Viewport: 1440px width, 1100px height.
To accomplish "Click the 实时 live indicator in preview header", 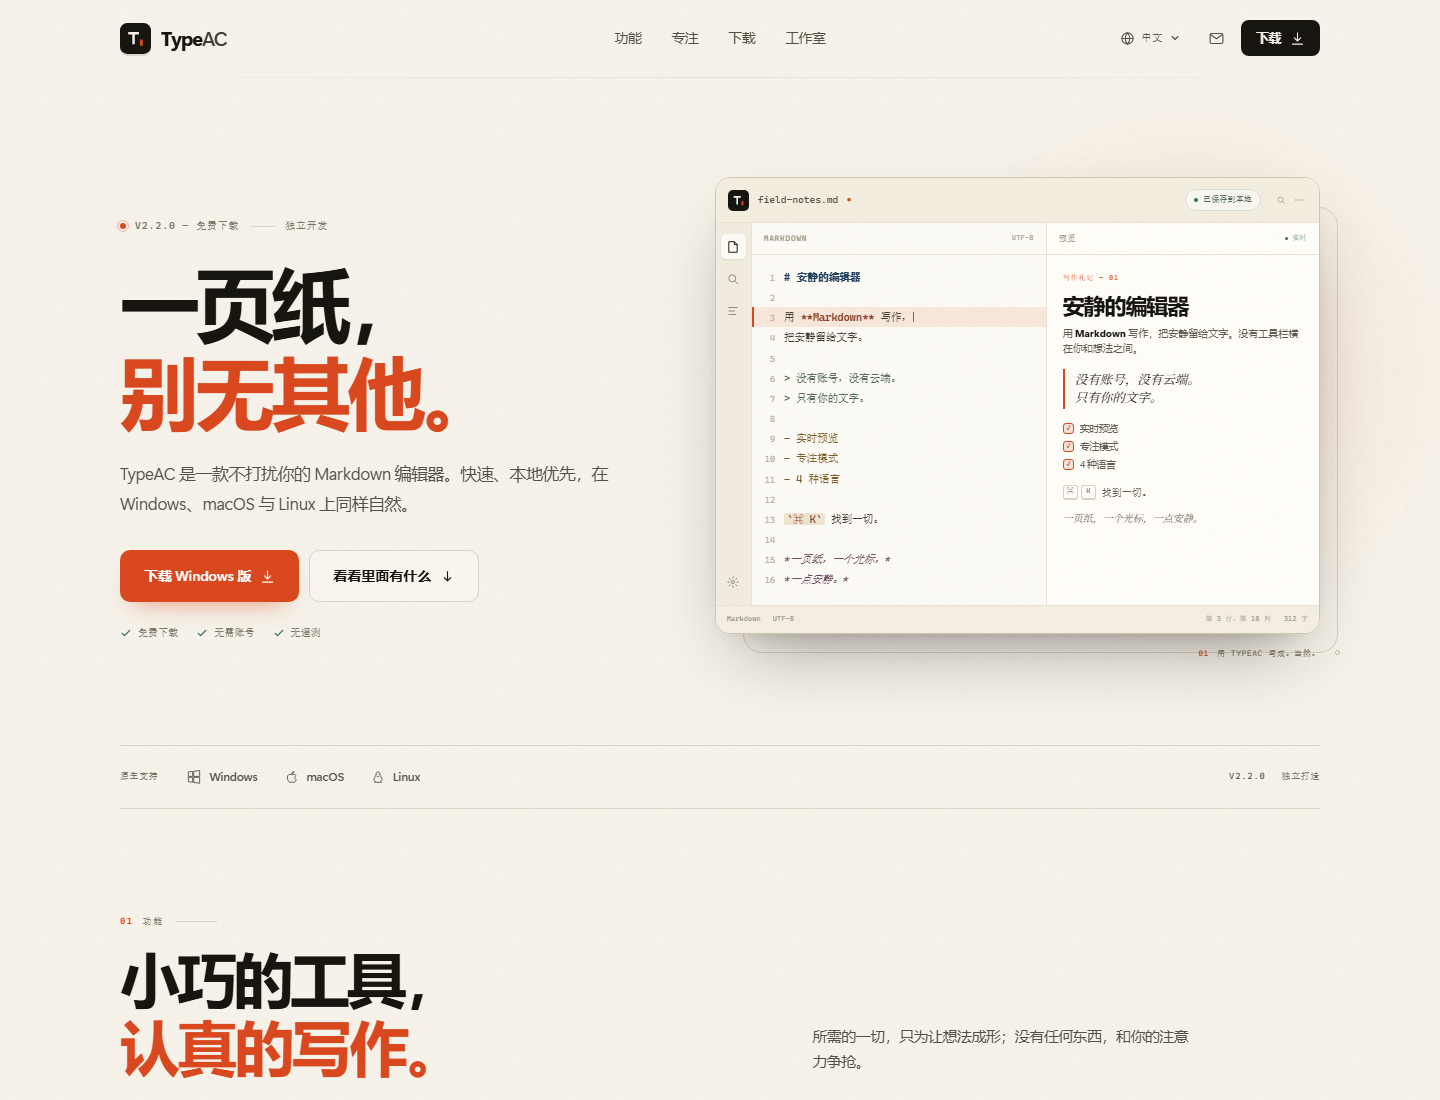I will coord(1296,238).
